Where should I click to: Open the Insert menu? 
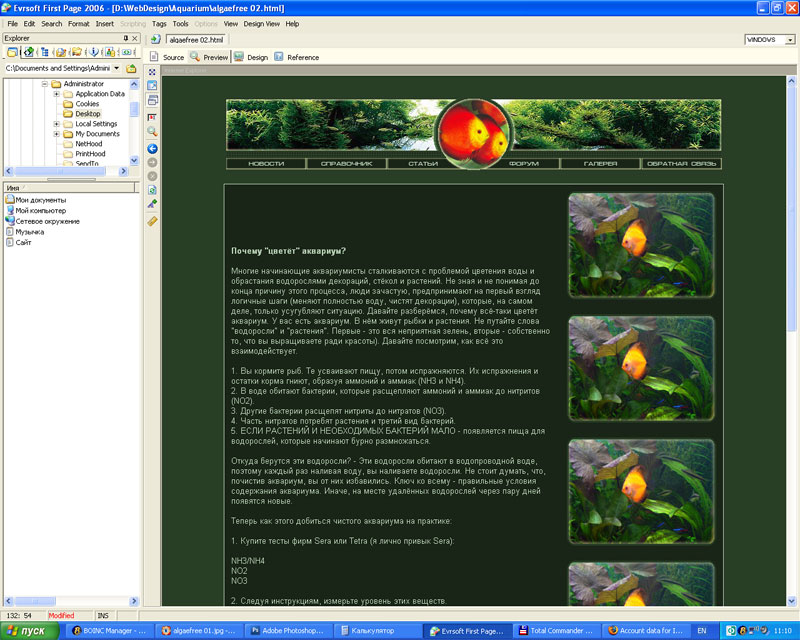click(x=105, y=24)
